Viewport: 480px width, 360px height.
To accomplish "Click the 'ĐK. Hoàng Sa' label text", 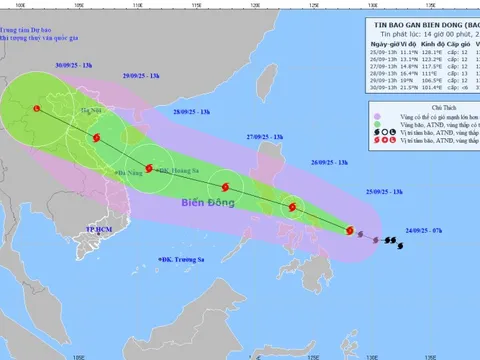I will click(179, 171).
